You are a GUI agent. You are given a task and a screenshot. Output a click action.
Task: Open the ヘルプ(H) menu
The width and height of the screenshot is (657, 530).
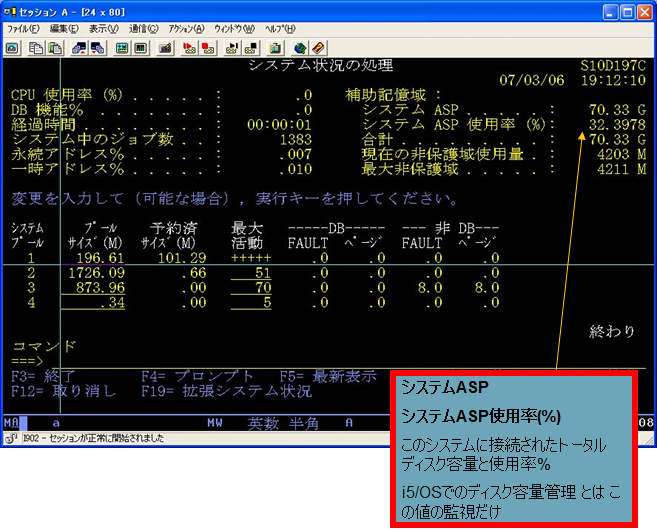[x=280, y=29]
